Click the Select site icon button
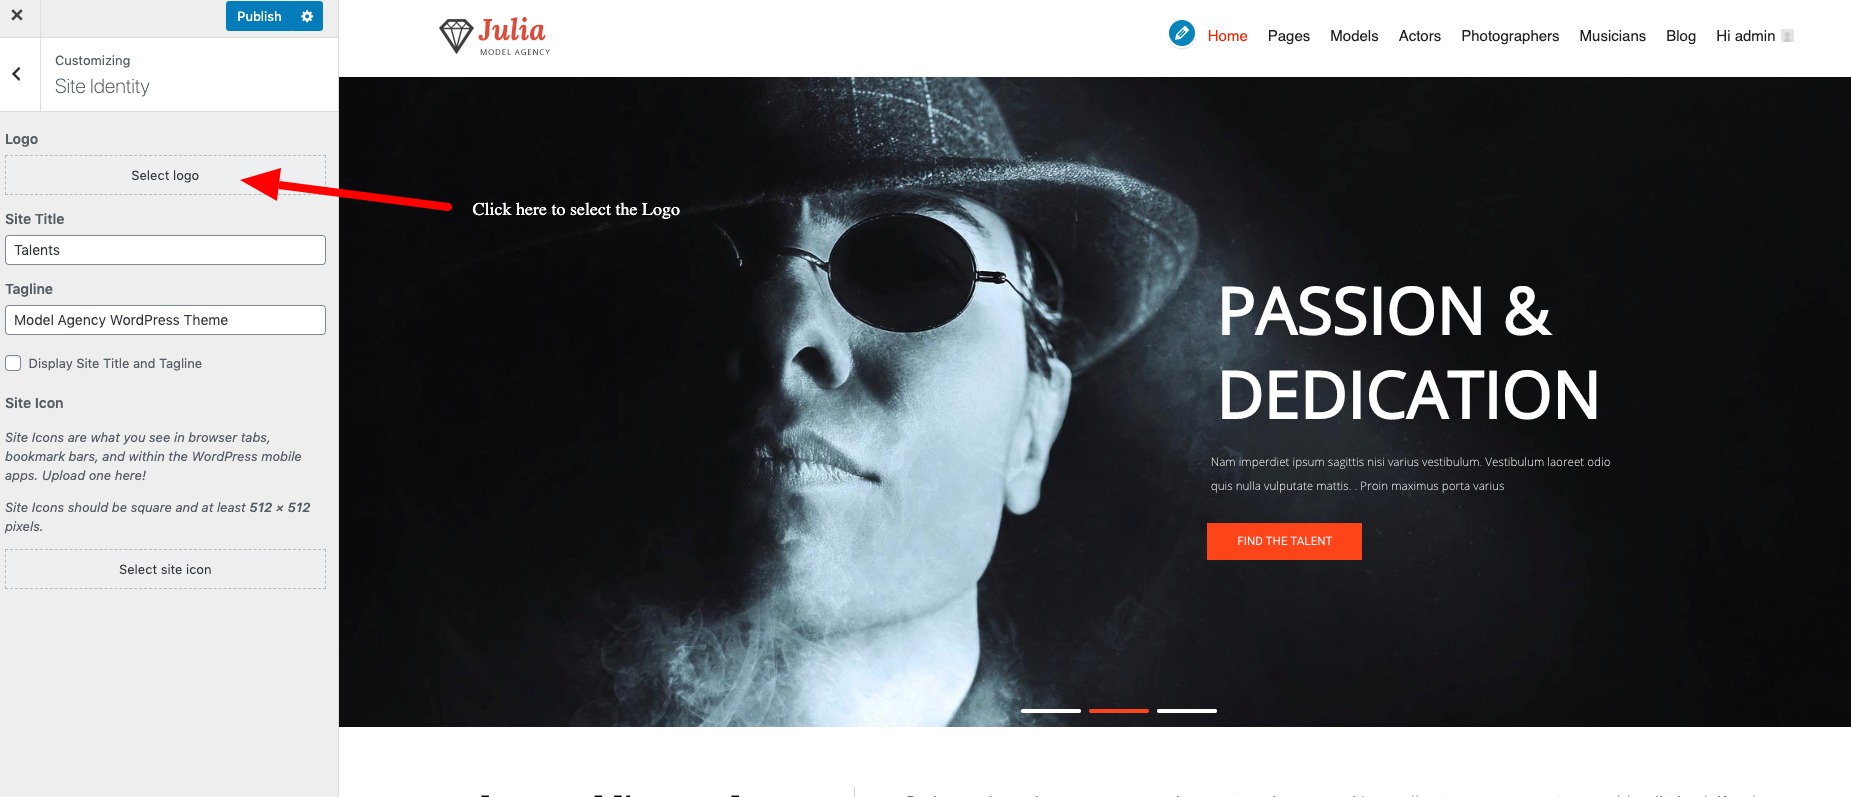This screenshot has height=797, width=1851. point(165,569)
